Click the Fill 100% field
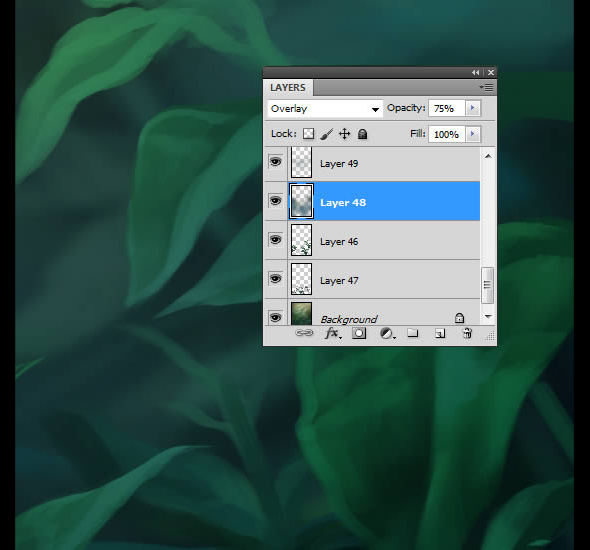This screenshot has height=550, width=590. click(447, 134)
